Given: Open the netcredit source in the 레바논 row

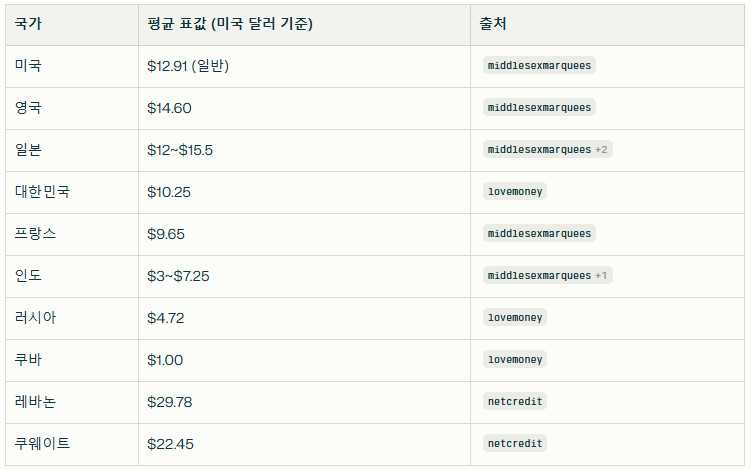Looking at the screenshot, I should pos(515,402).
